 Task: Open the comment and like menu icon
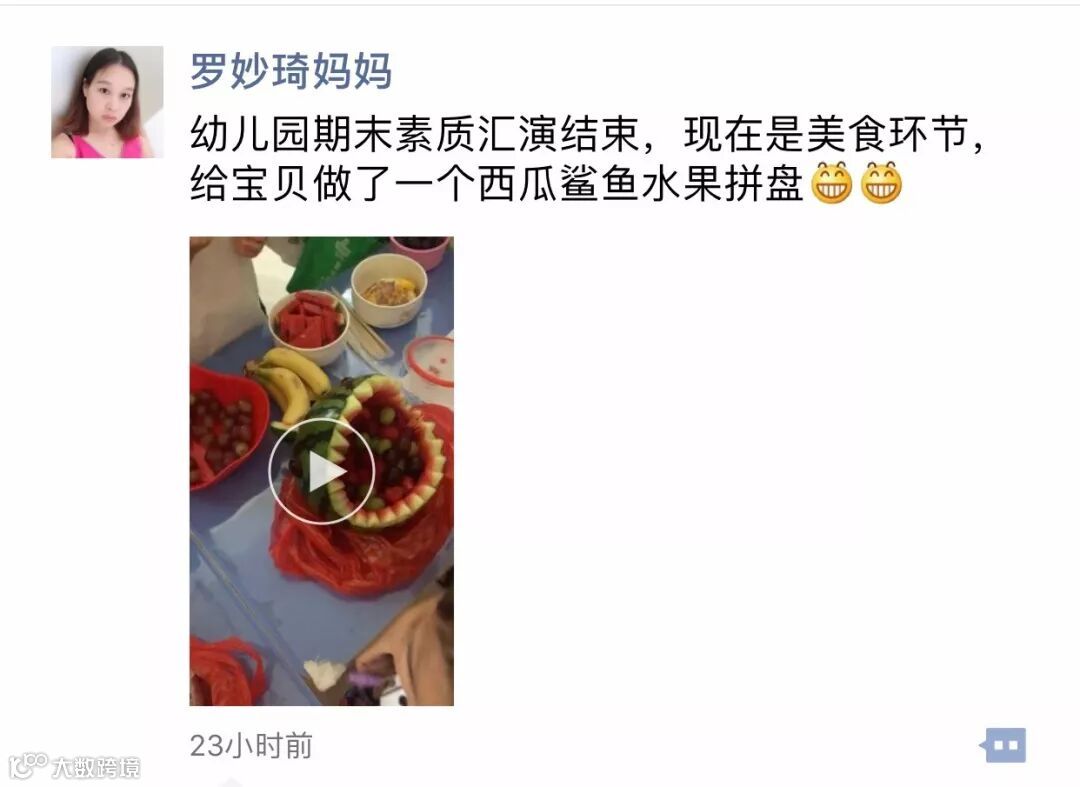point(1002,745)
